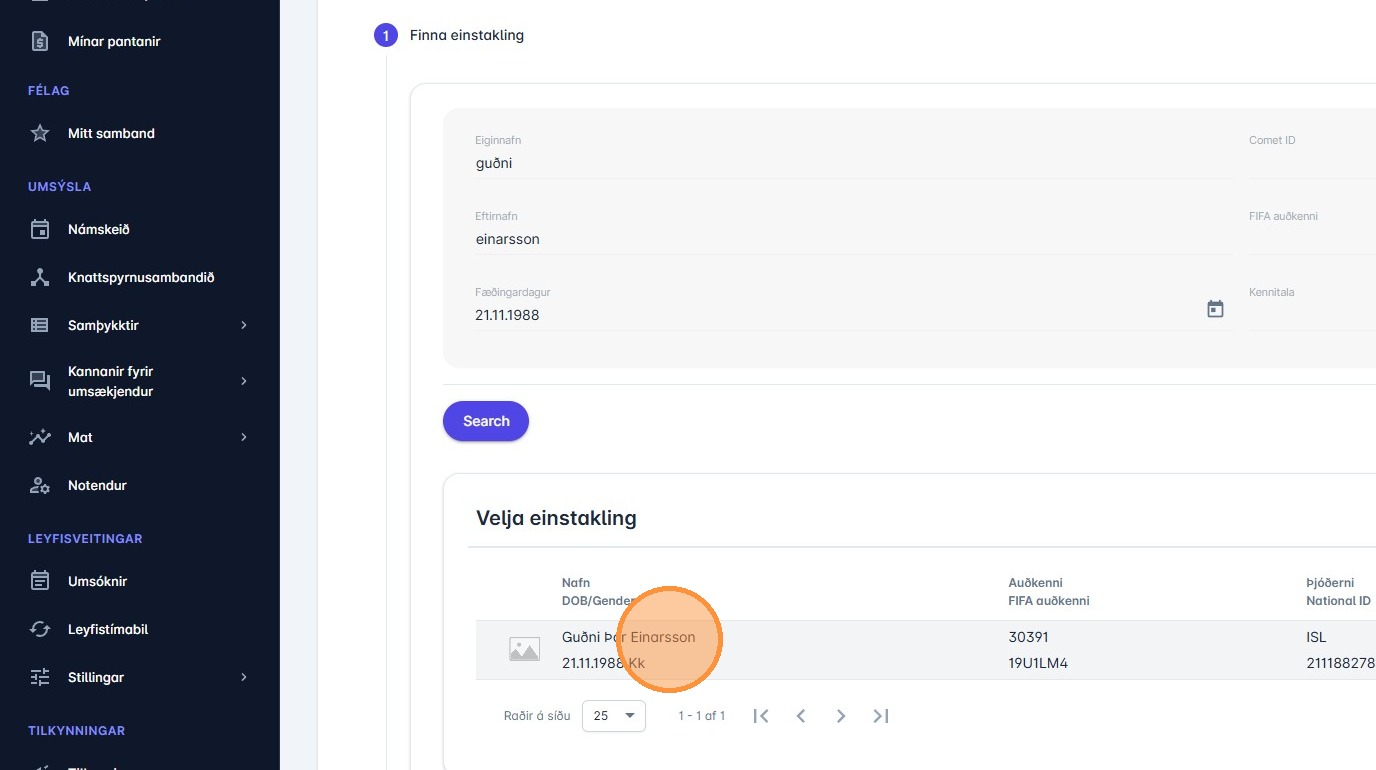This screenshot has height=770, width=1376.
Task: Click the Knattspyrnusambandið organization tree icon
Action: pos(40,277)
